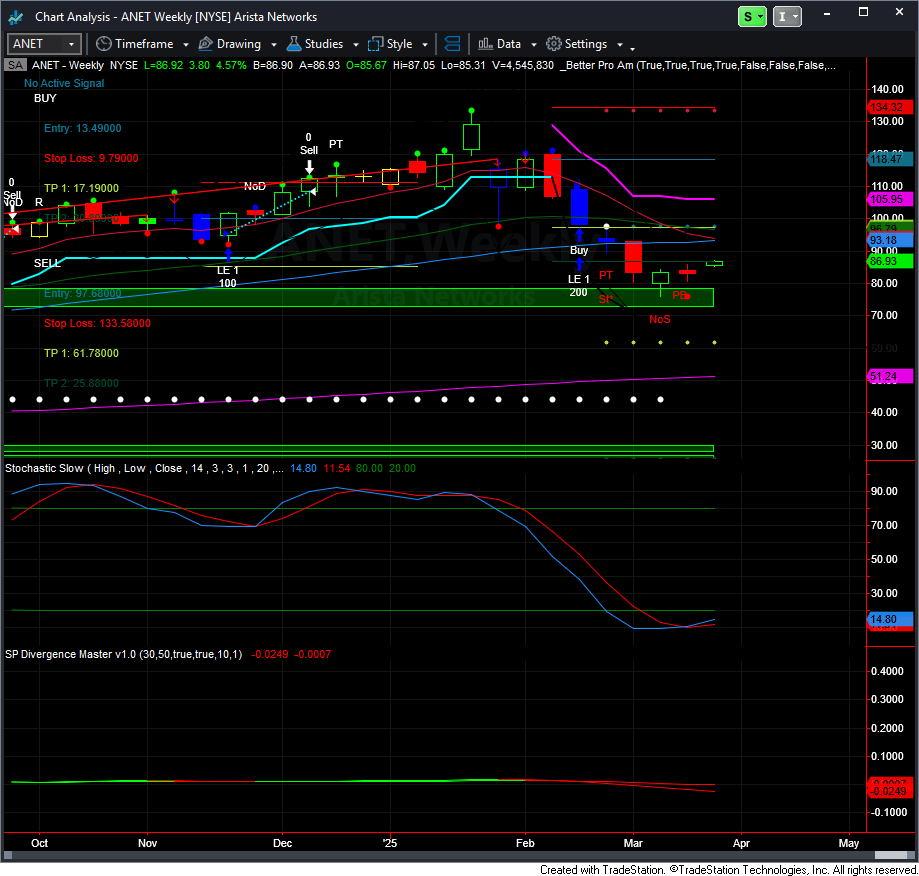This screenshot has height=876, width=919.
Task: Click the Studies flask icon
Action: coord(294,44)
